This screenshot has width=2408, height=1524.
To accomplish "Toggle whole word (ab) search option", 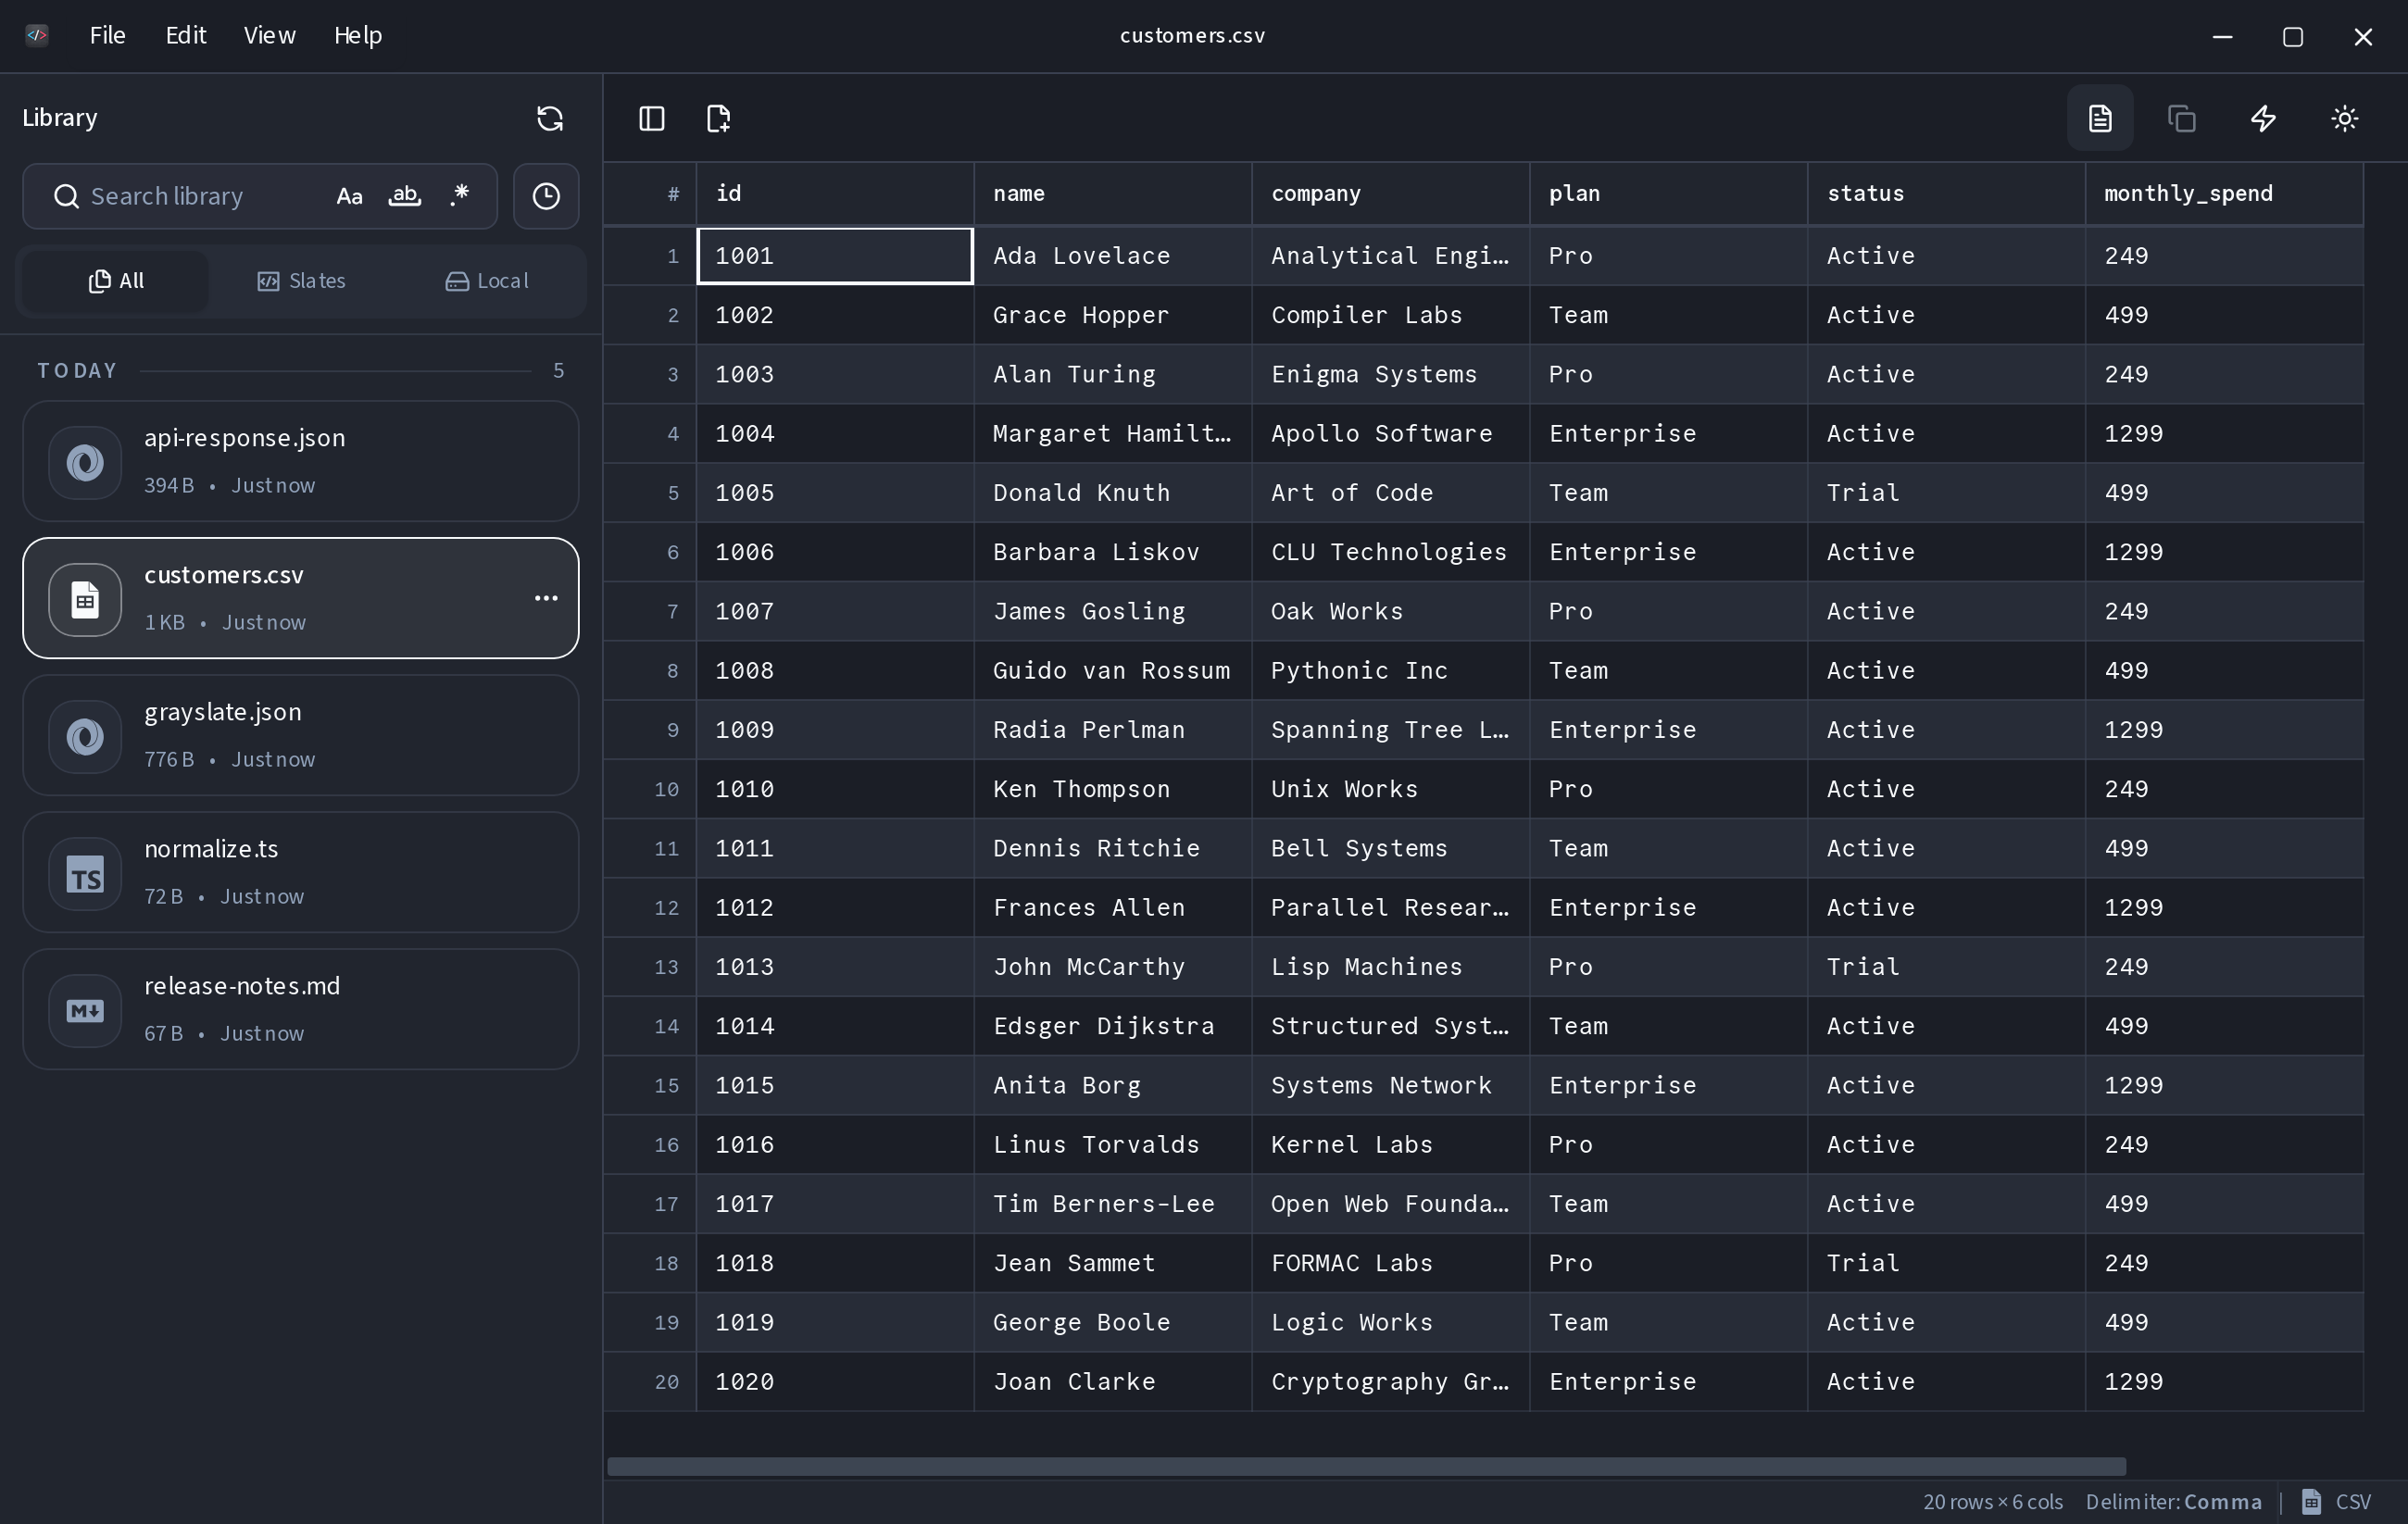I will click(x=404, y=196).
